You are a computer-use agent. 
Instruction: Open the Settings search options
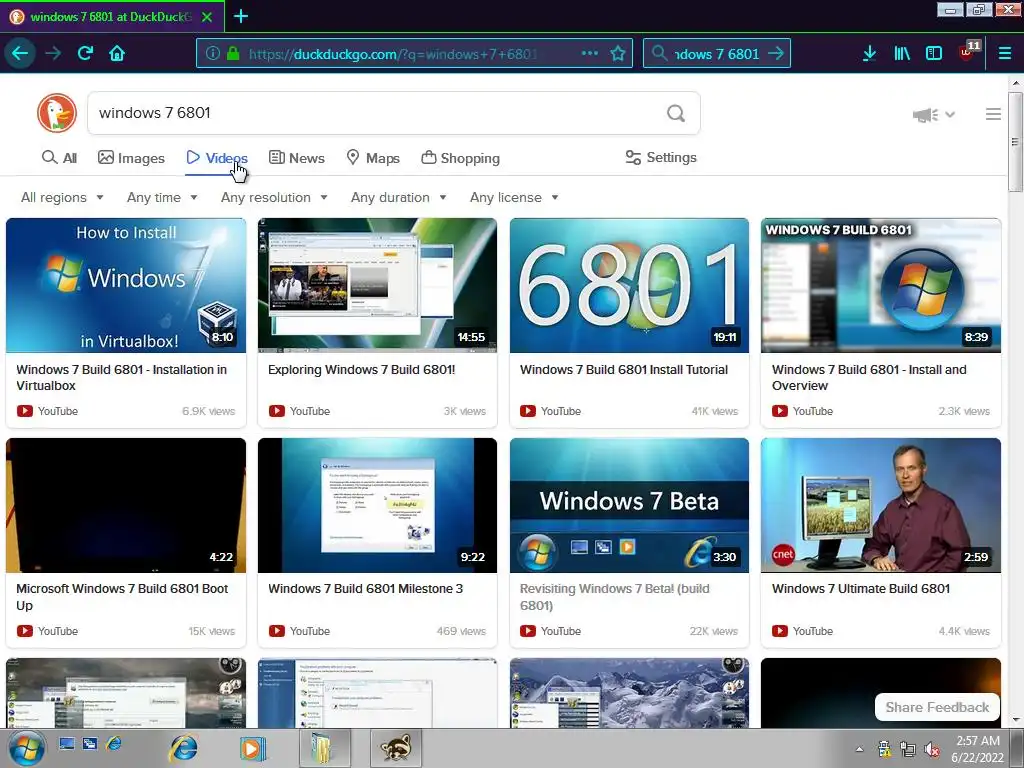pos(661,157)
